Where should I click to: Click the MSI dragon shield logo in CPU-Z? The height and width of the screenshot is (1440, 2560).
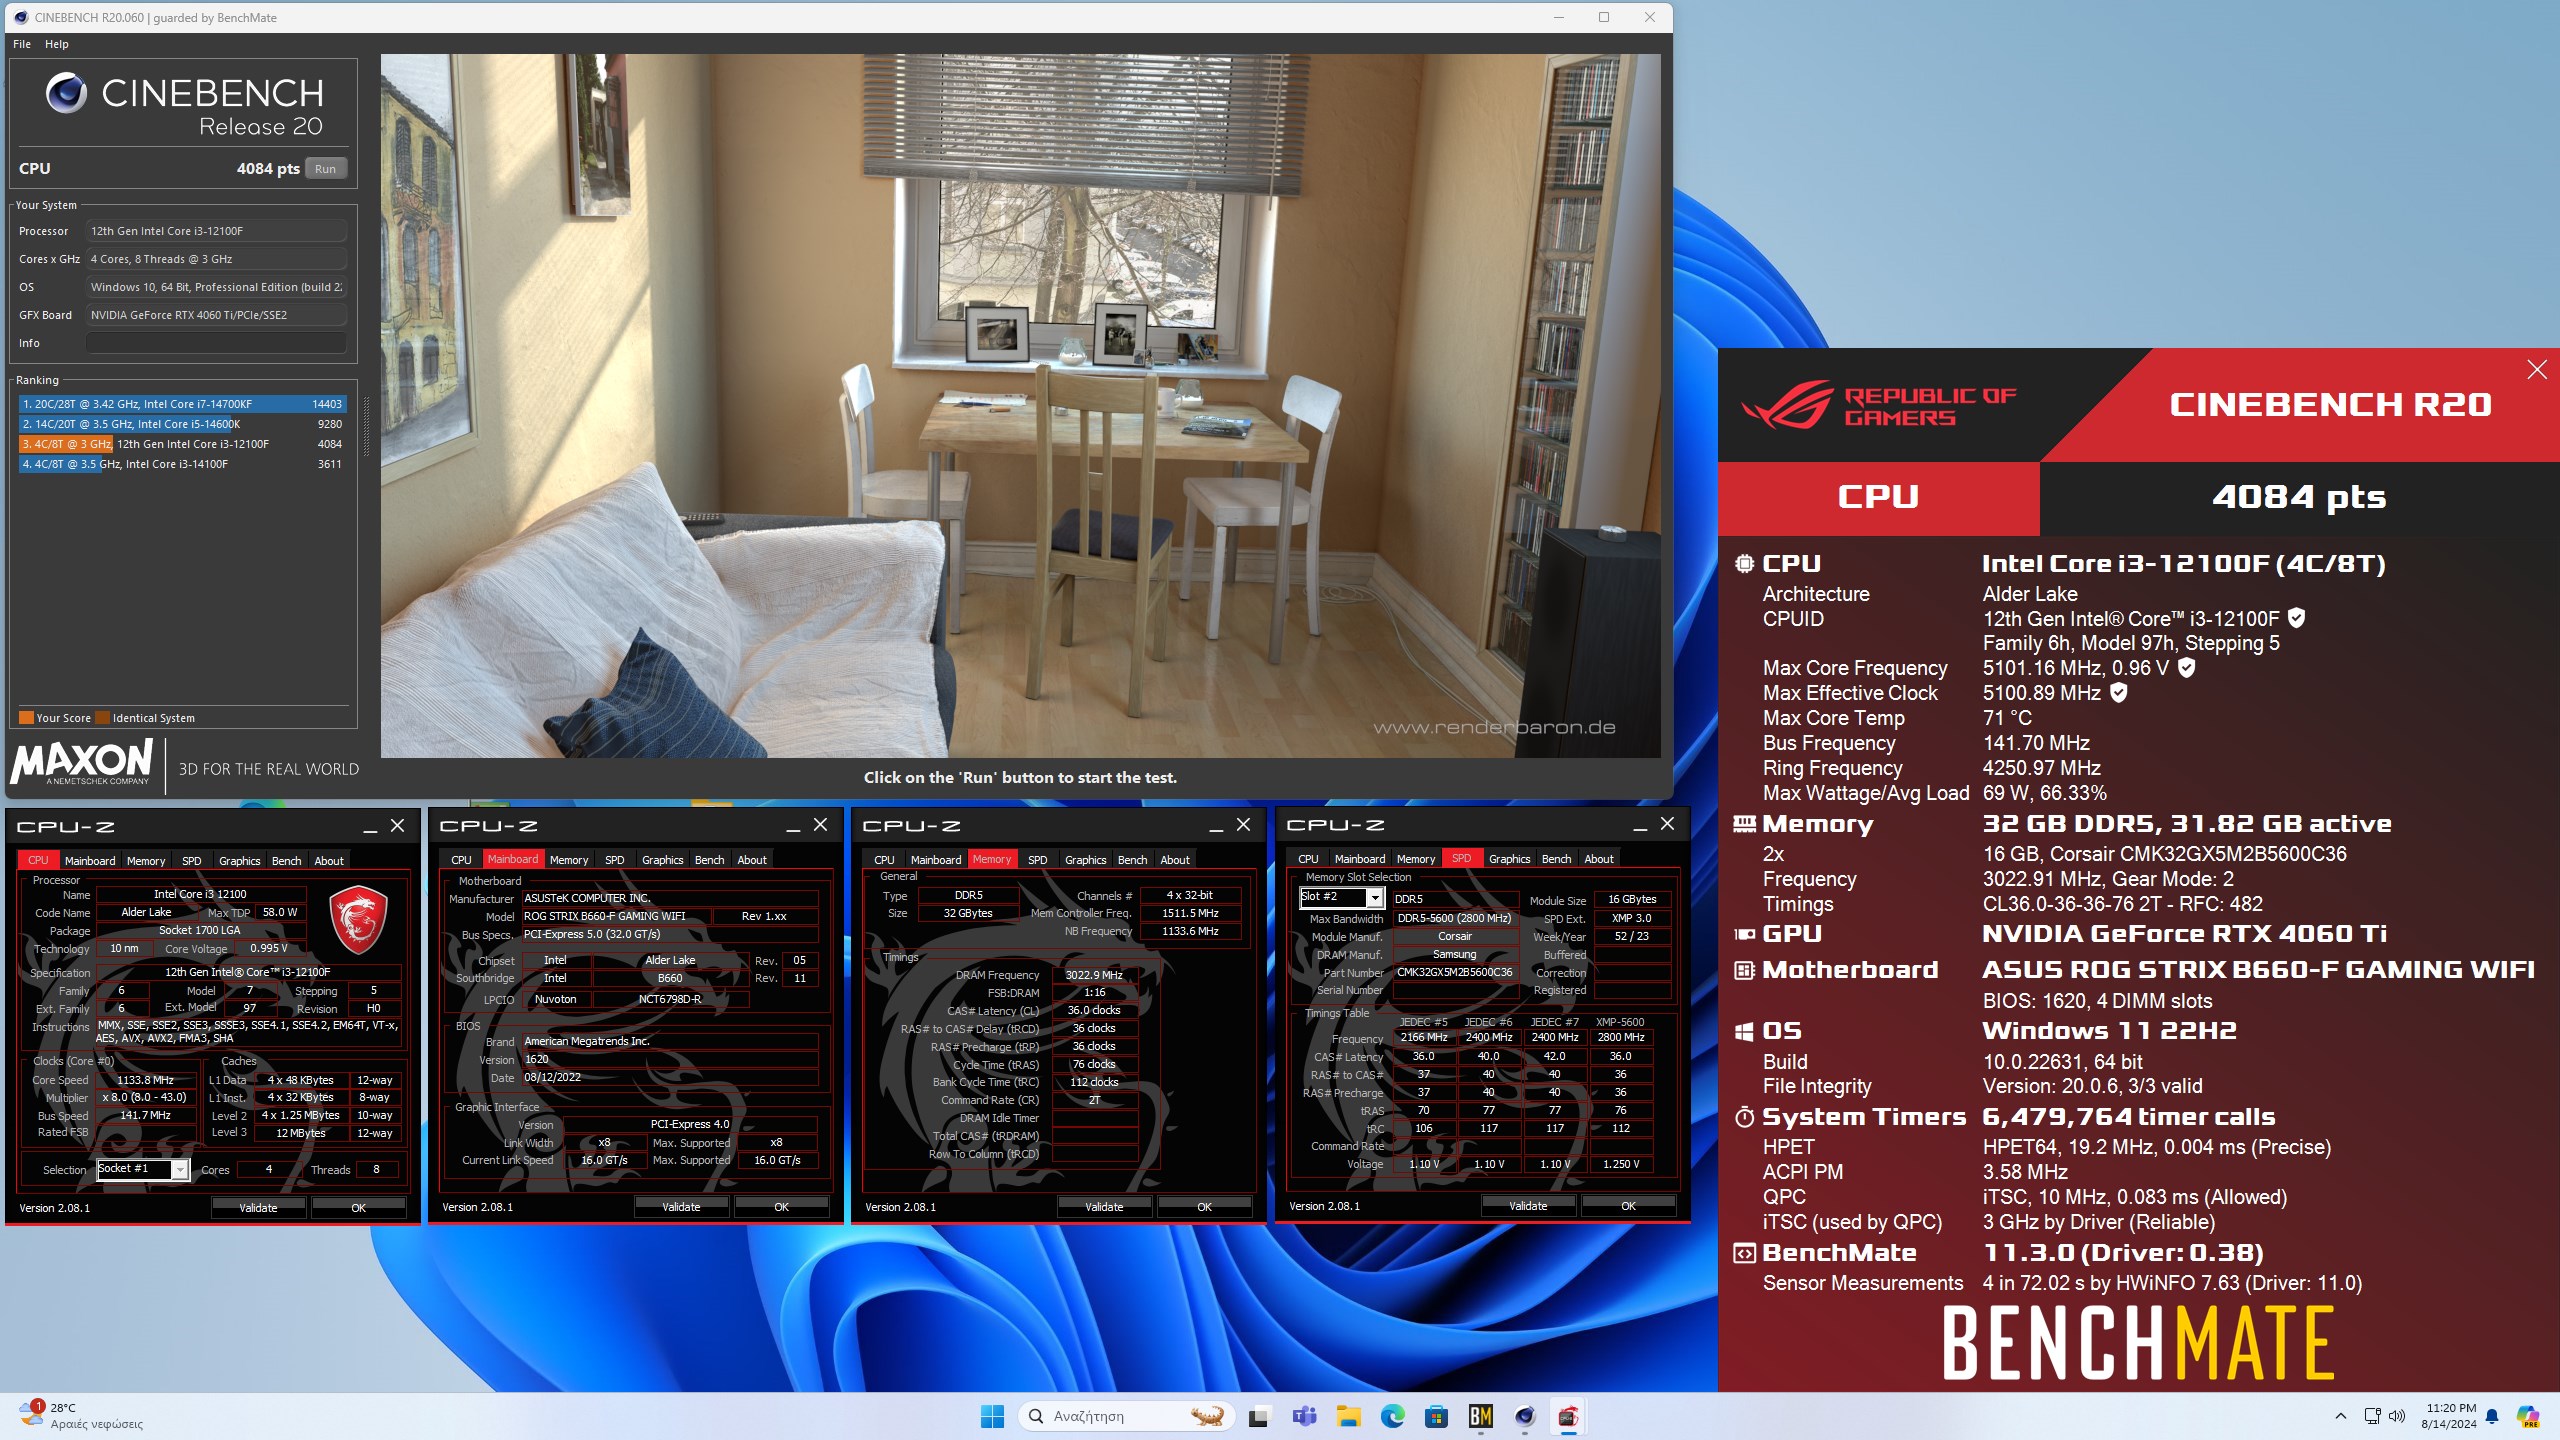pos(358,918)
